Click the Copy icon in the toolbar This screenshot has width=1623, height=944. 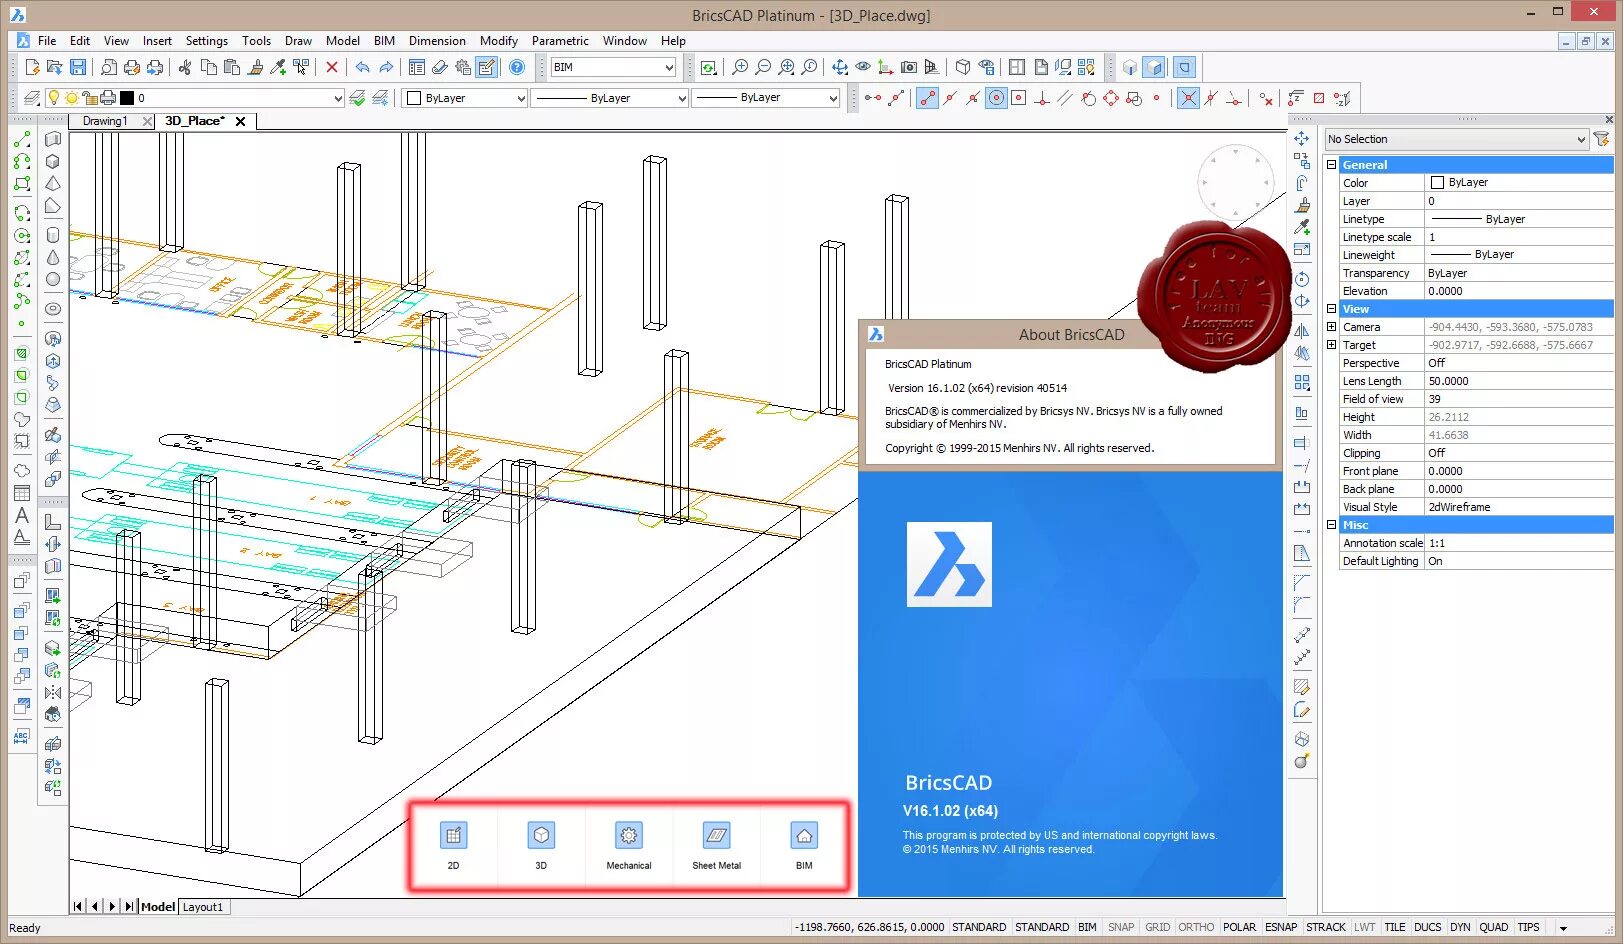(x=209, y=67)
